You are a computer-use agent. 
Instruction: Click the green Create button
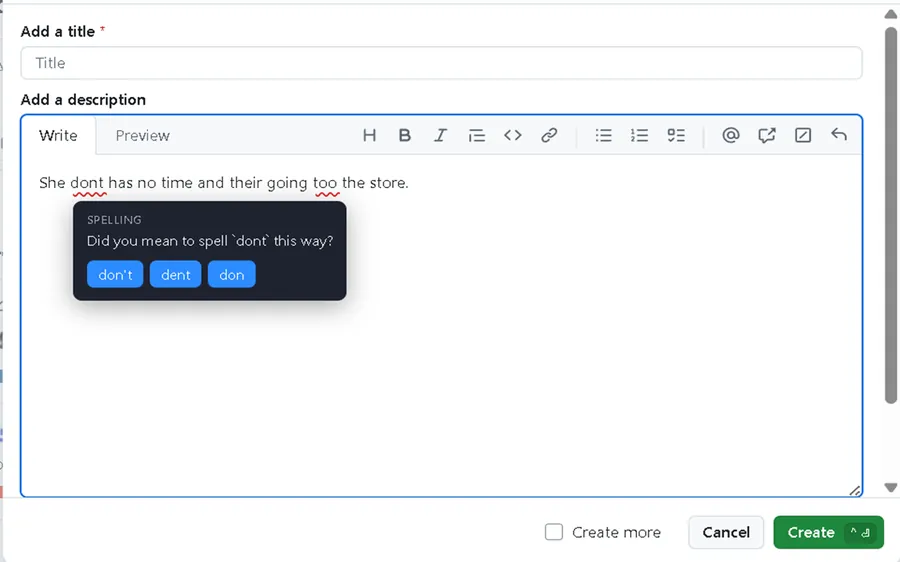tap(828, 532)
